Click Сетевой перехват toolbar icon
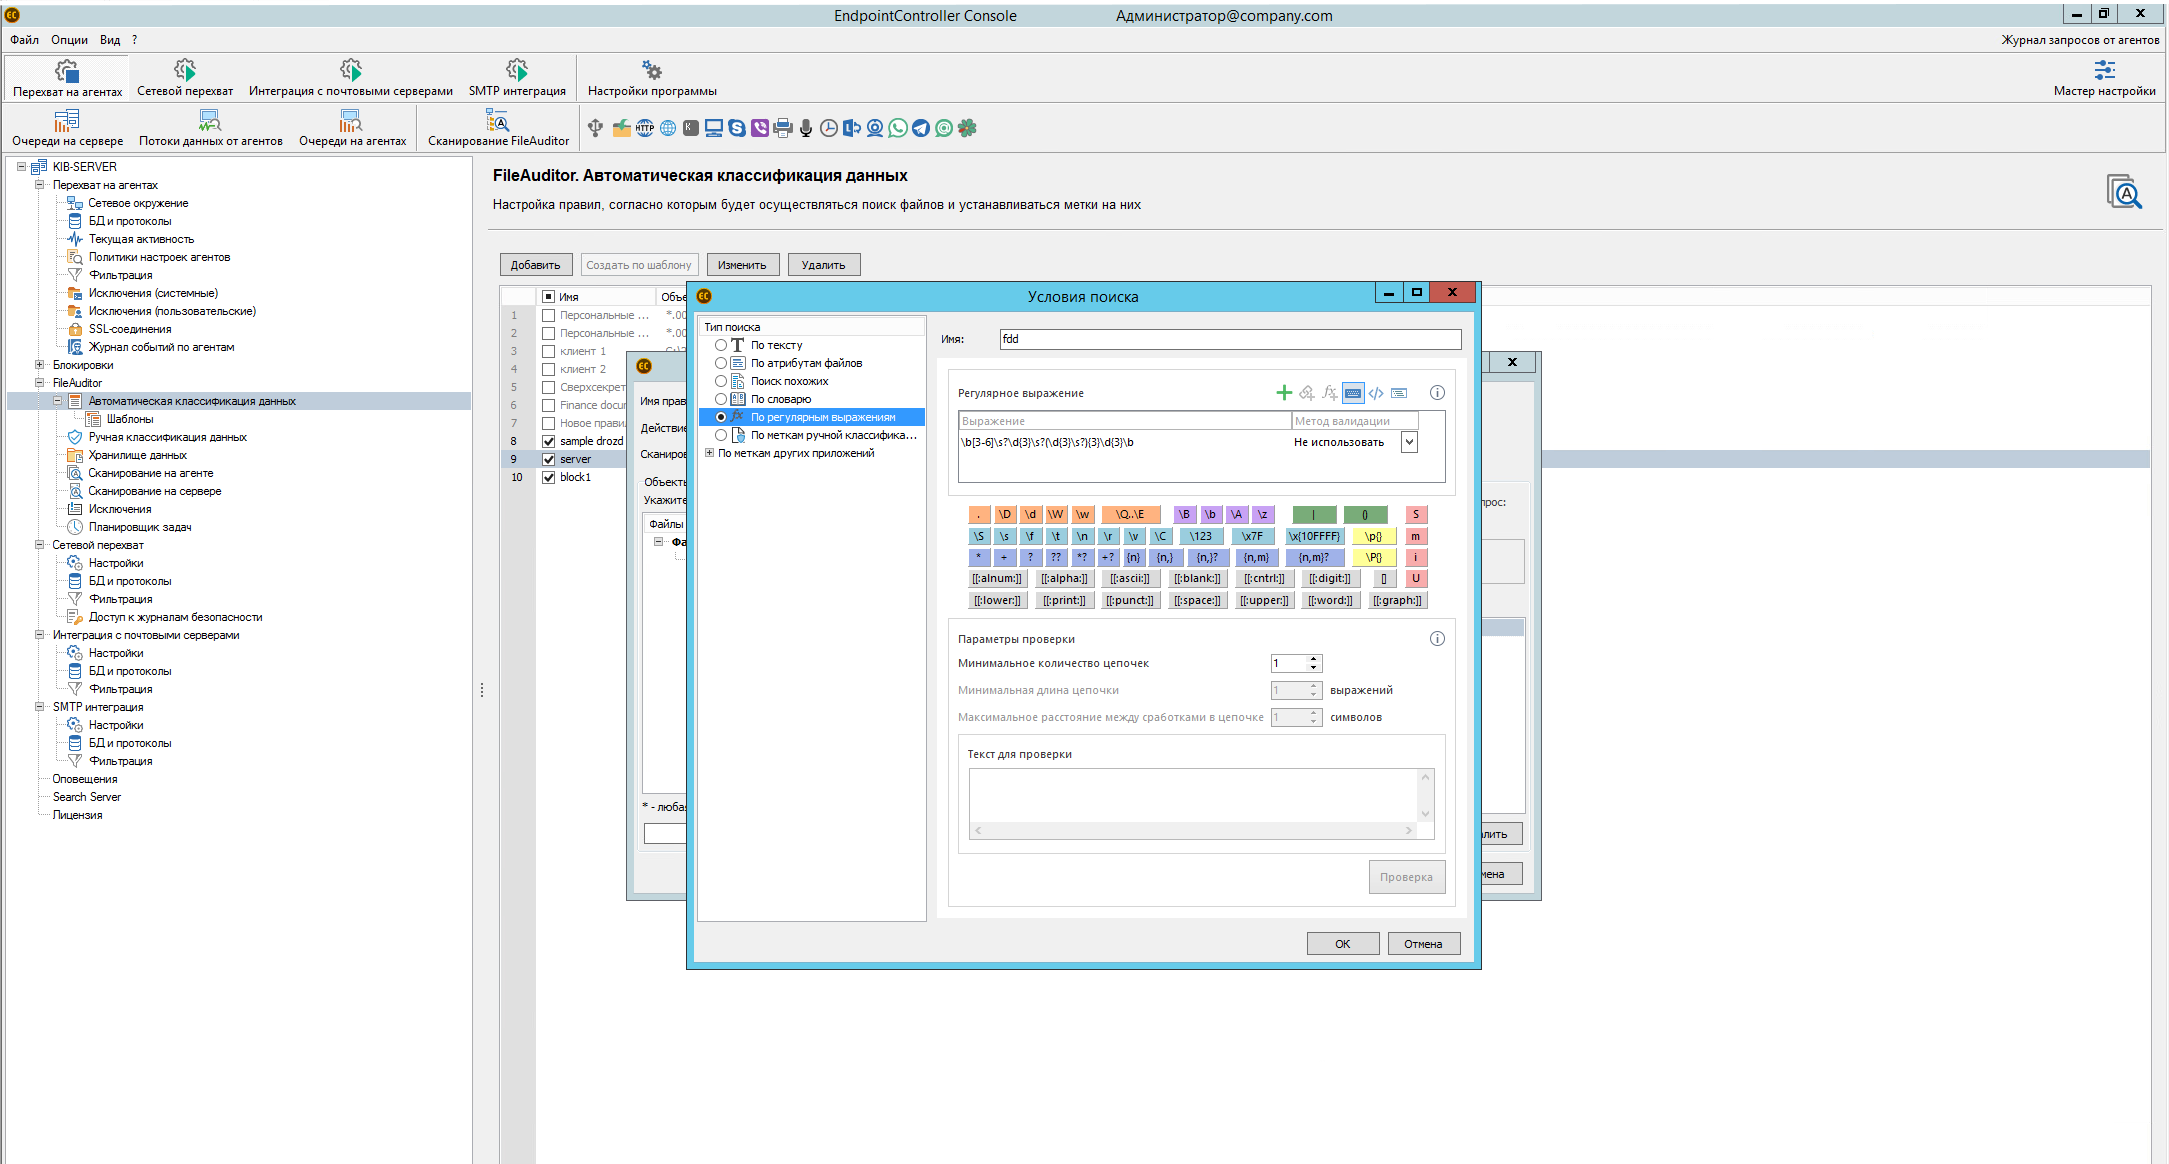This screenshot has width=2169, height=1164. [185, 70]
